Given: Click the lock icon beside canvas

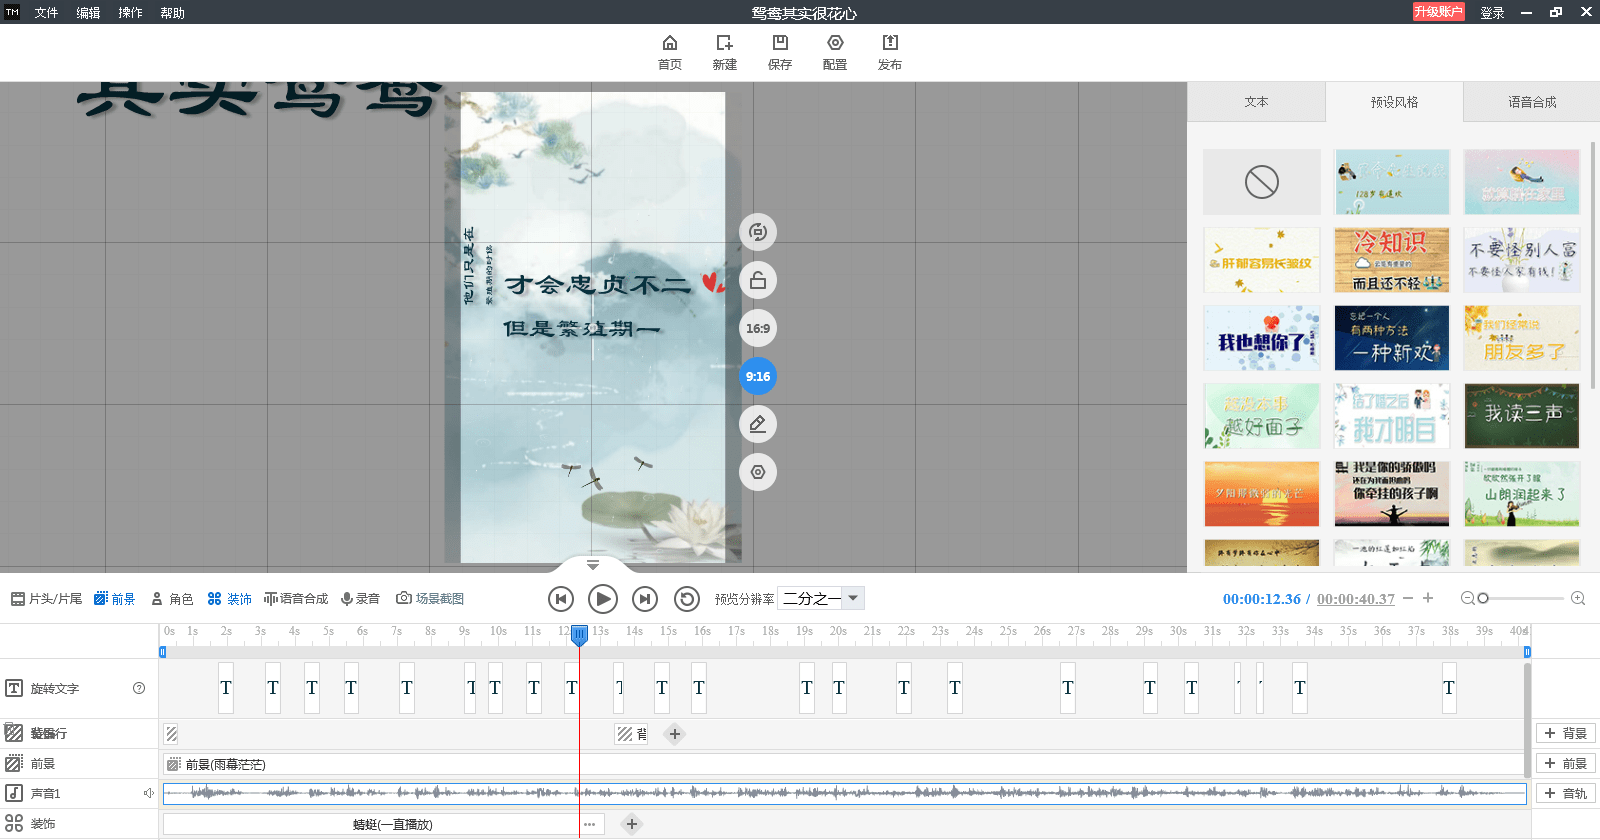Looking at the screenshot, I should click(758, 280).
